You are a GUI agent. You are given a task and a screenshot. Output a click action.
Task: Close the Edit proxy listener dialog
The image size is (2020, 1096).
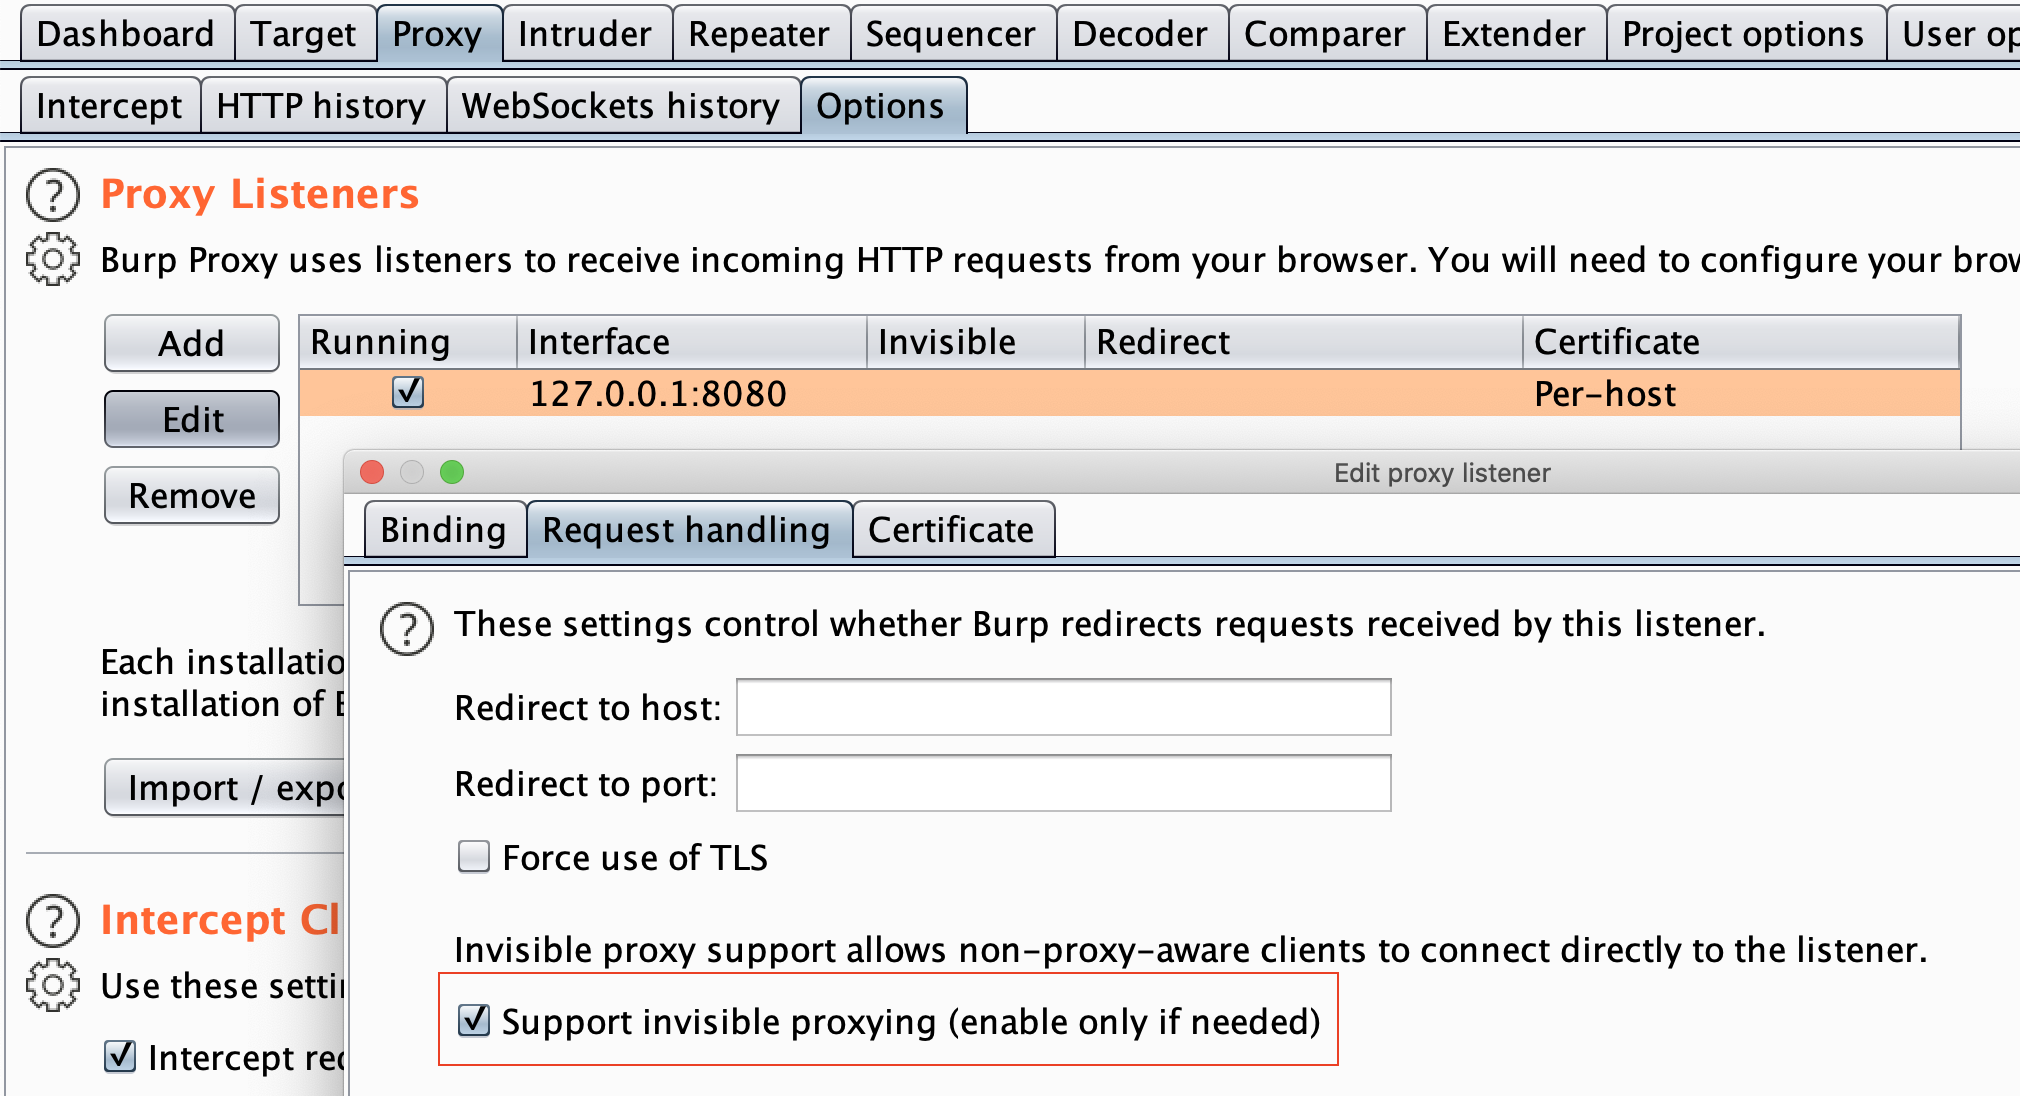[372, 472]
